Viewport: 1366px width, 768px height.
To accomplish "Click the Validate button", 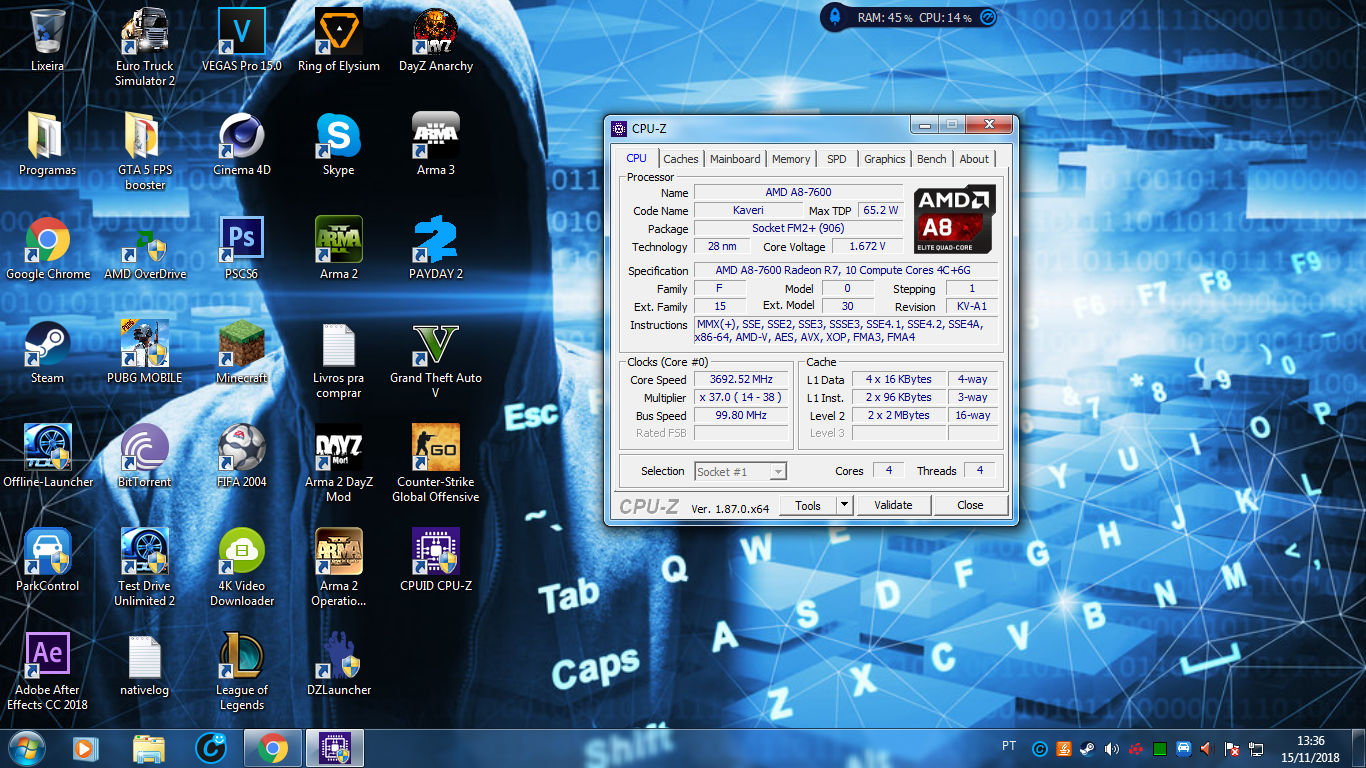I will click(x=893, y=505).
